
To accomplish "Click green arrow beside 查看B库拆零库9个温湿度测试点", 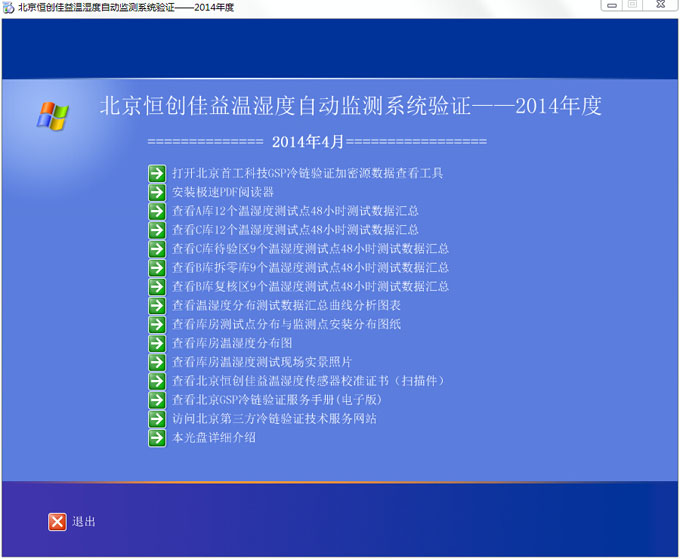I will (x=157, y=268).
